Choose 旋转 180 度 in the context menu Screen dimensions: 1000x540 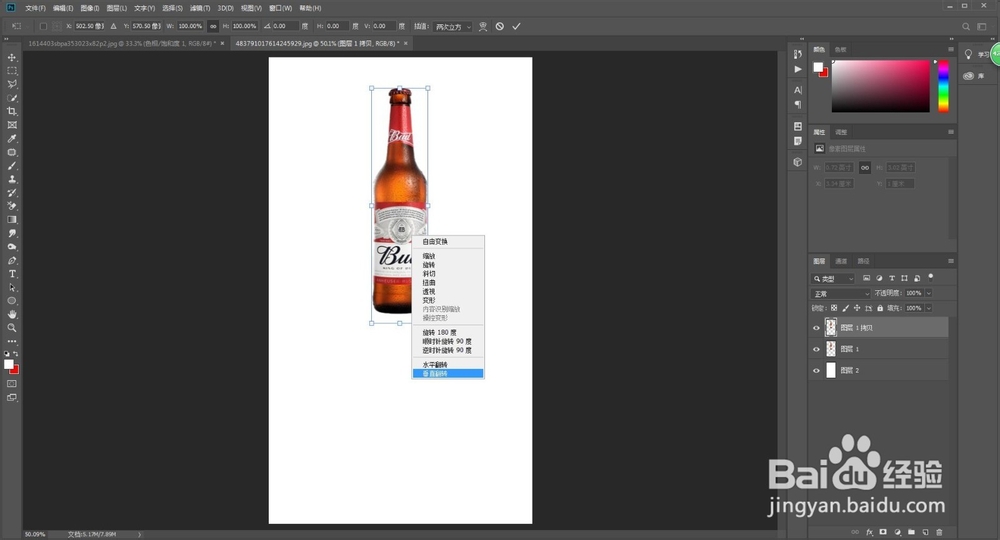[x=448, y=333]
